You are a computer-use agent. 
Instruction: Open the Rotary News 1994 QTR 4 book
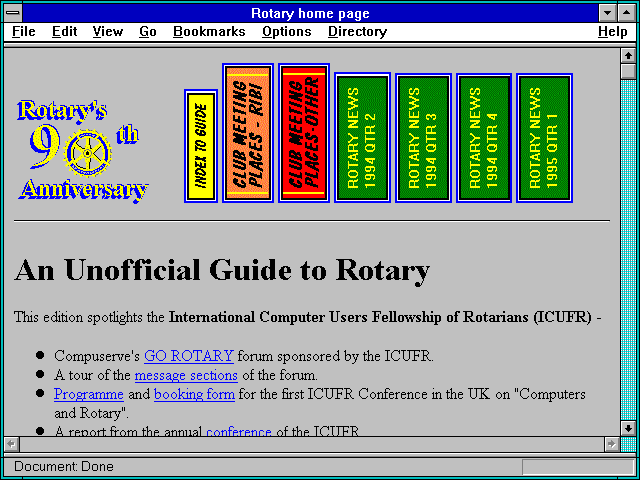click(x=484, y=138)
